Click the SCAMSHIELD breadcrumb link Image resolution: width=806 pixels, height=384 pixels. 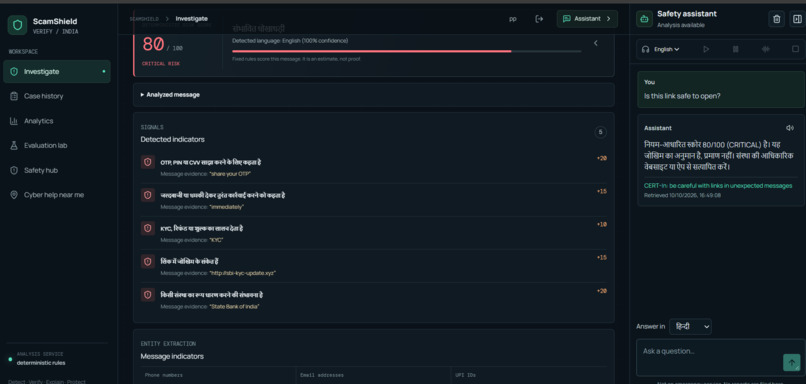[x=144, y=19]
